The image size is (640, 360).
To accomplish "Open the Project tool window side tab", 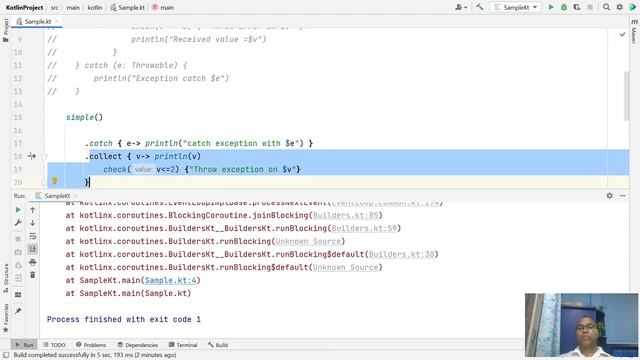I will pos(6,30).
